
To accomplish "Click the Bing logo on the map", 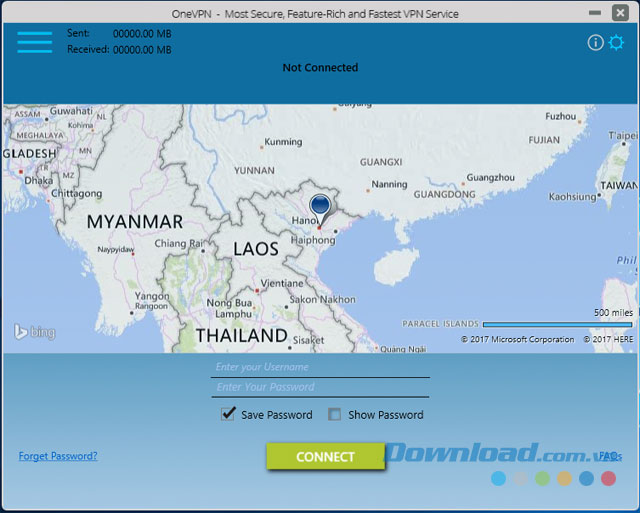I will 35,332.
